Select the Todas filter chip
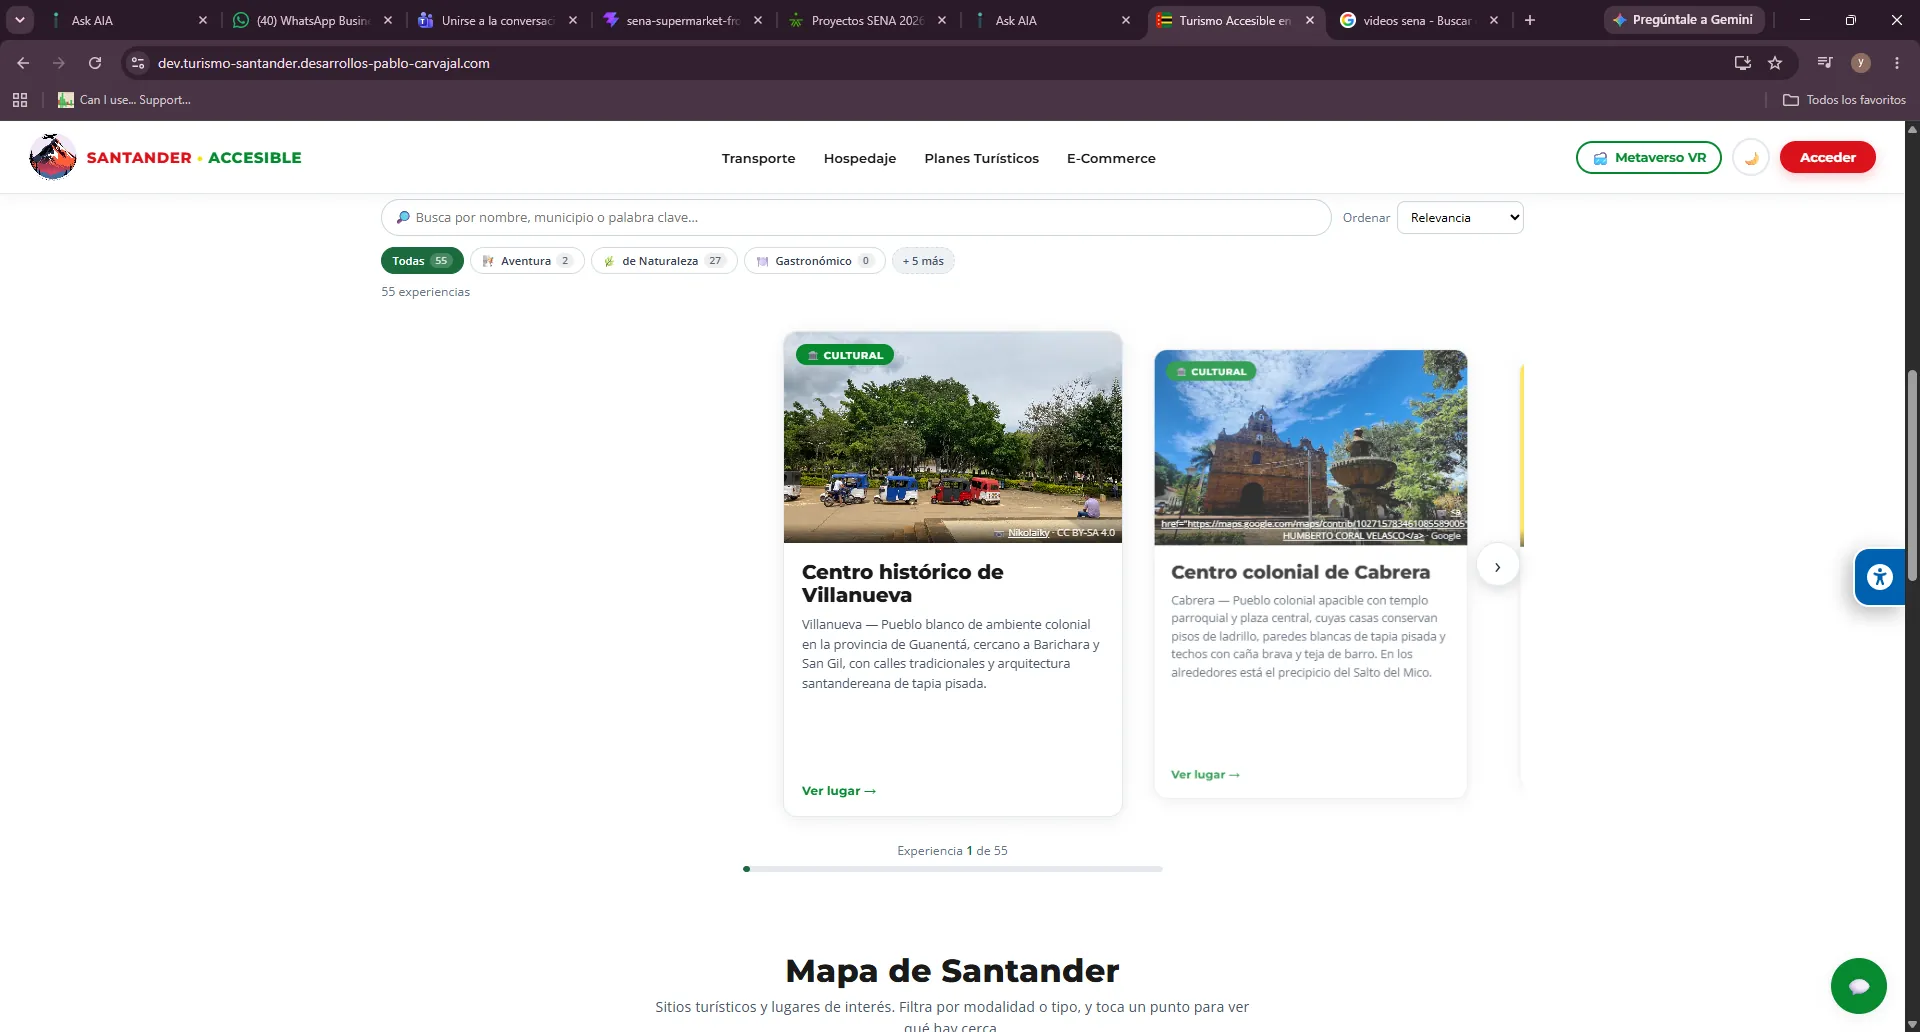The width and height of the screenshot is (1920, 1032). point(422,261)
